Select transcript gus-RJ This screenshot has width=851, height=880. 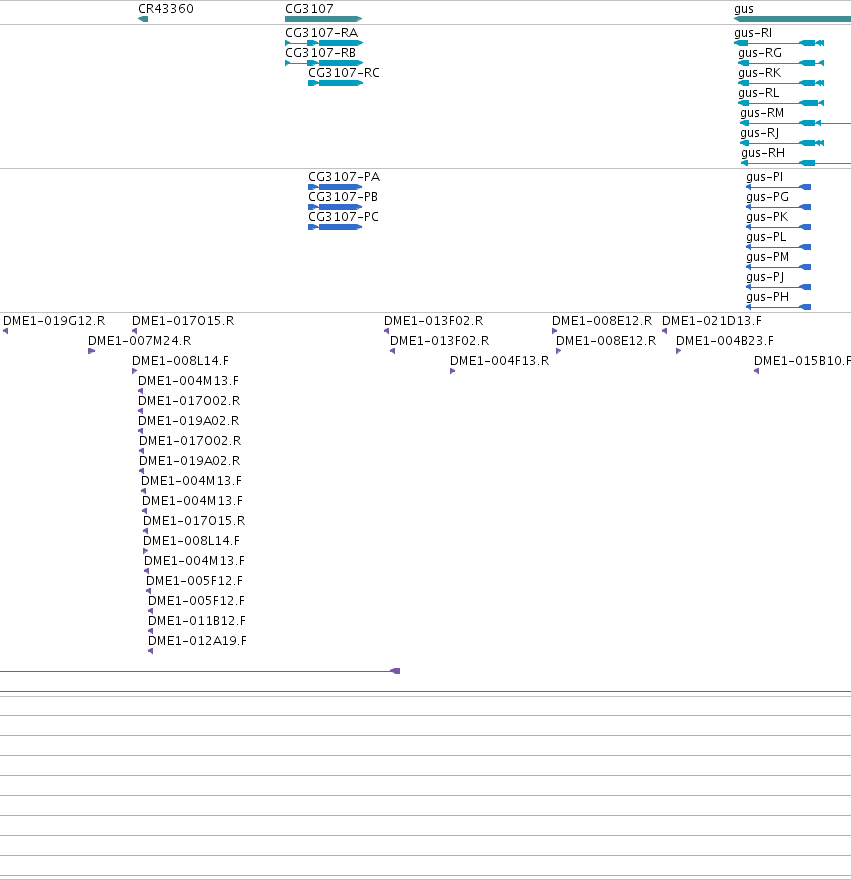[782, 143]
